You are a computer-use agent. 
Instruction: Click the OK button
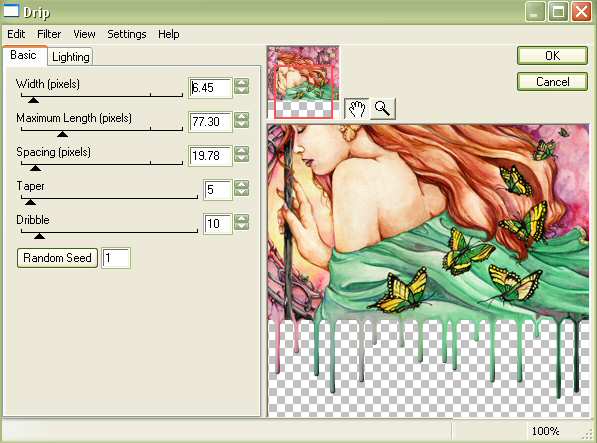[552, 56]
